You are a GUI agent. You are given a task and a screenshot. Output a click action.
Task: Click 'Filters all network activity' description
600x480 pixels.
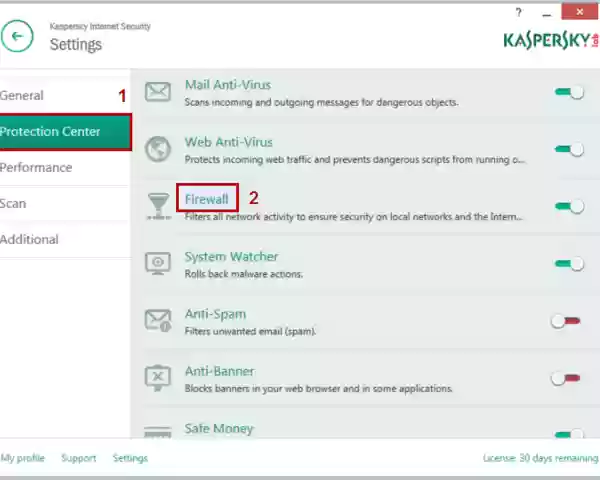pos(353,217)
